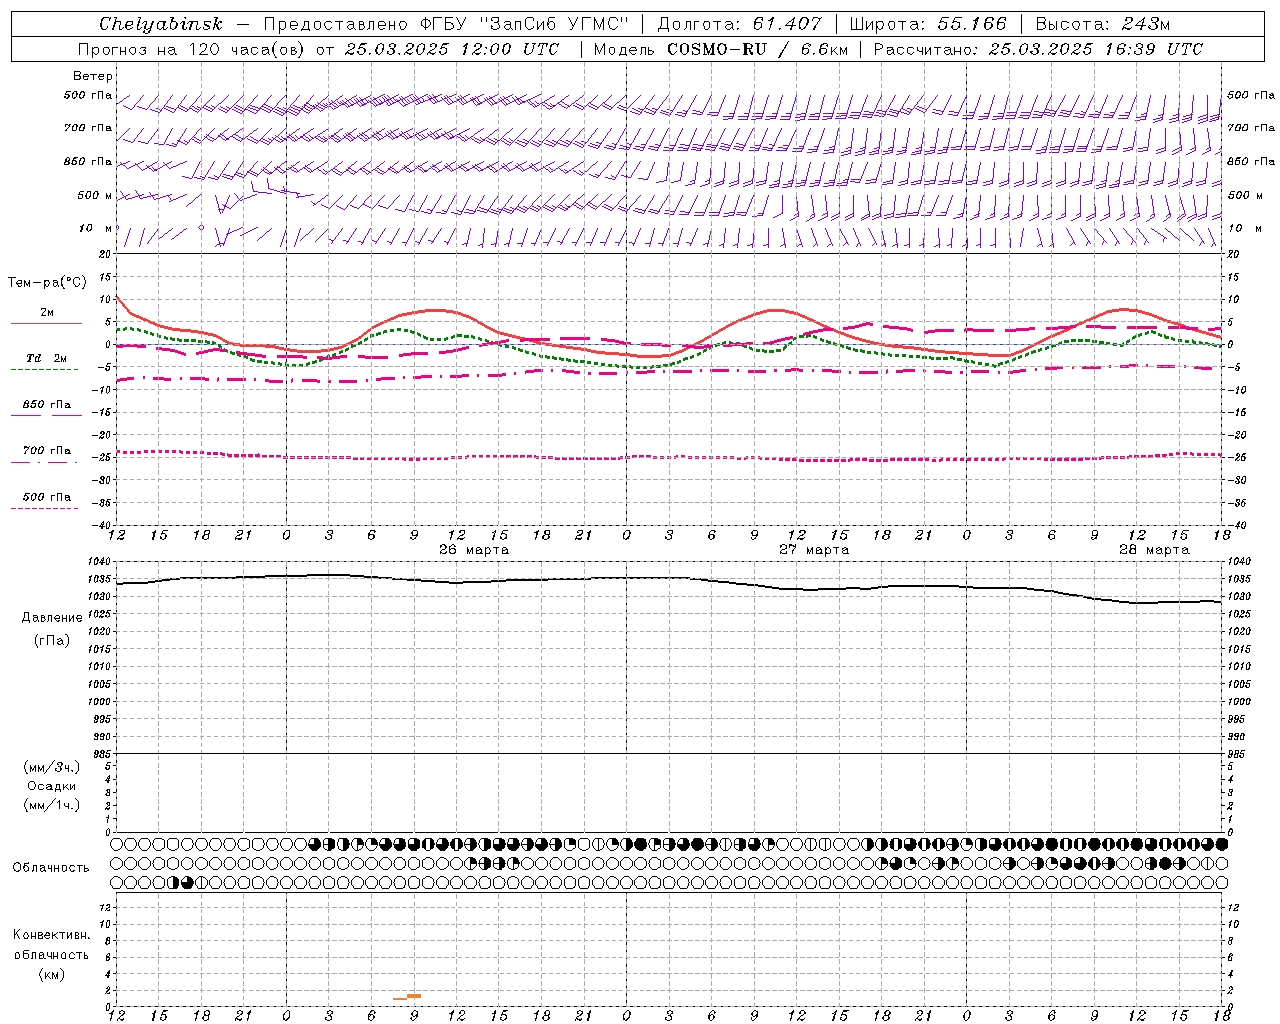Click the orange convective cloud bar
The image size is (1280, 1024).
pos(407,997)
